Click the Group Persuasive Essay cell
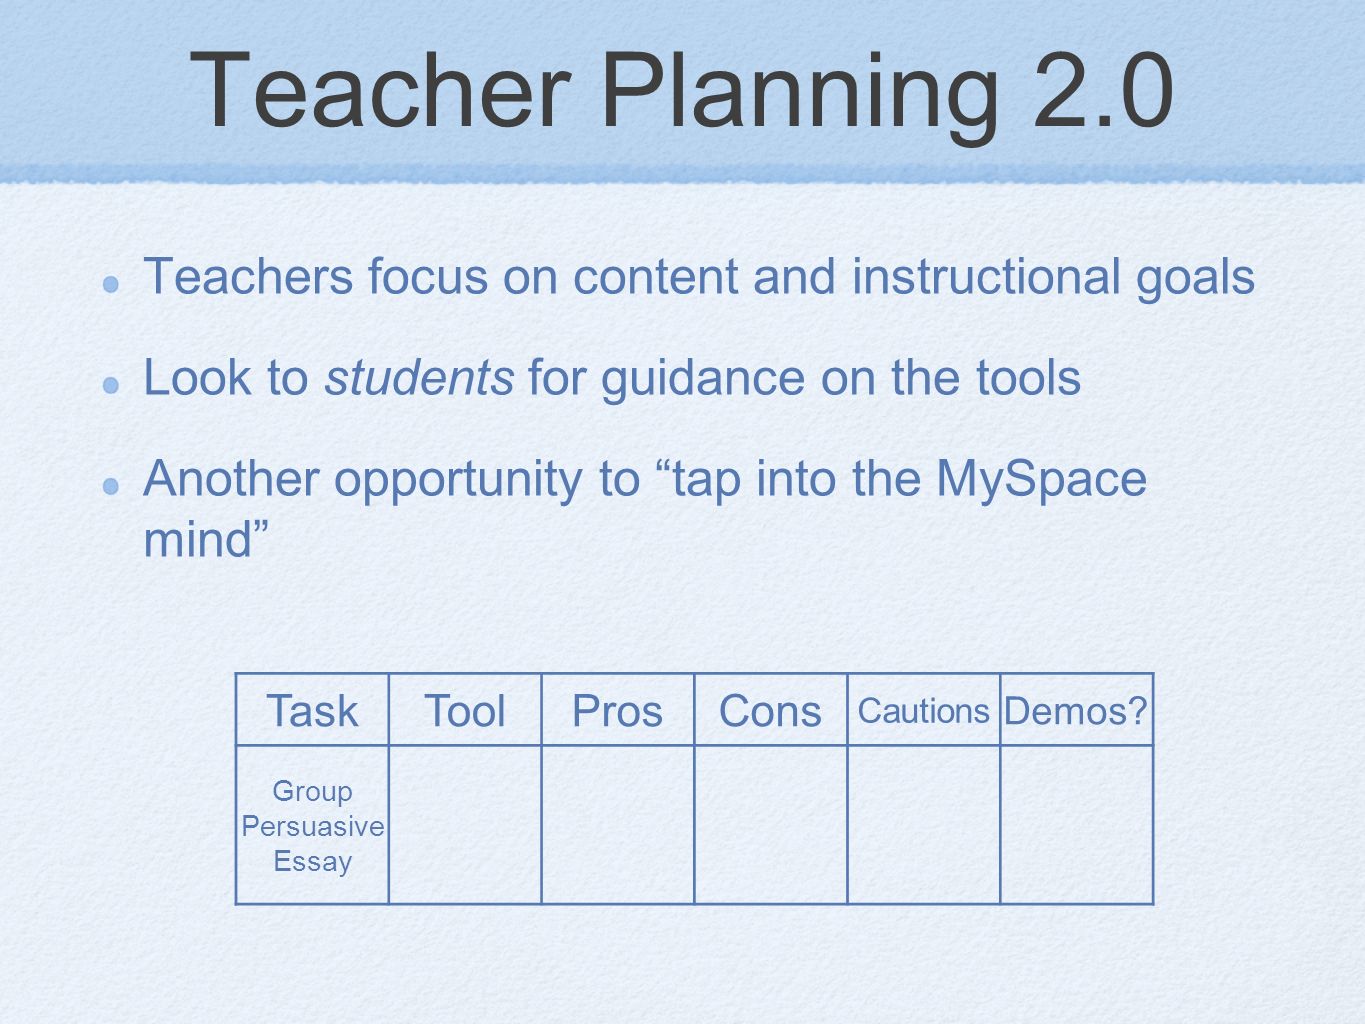Viewport: 1365px width, 1024px height. tap(312, 825)
